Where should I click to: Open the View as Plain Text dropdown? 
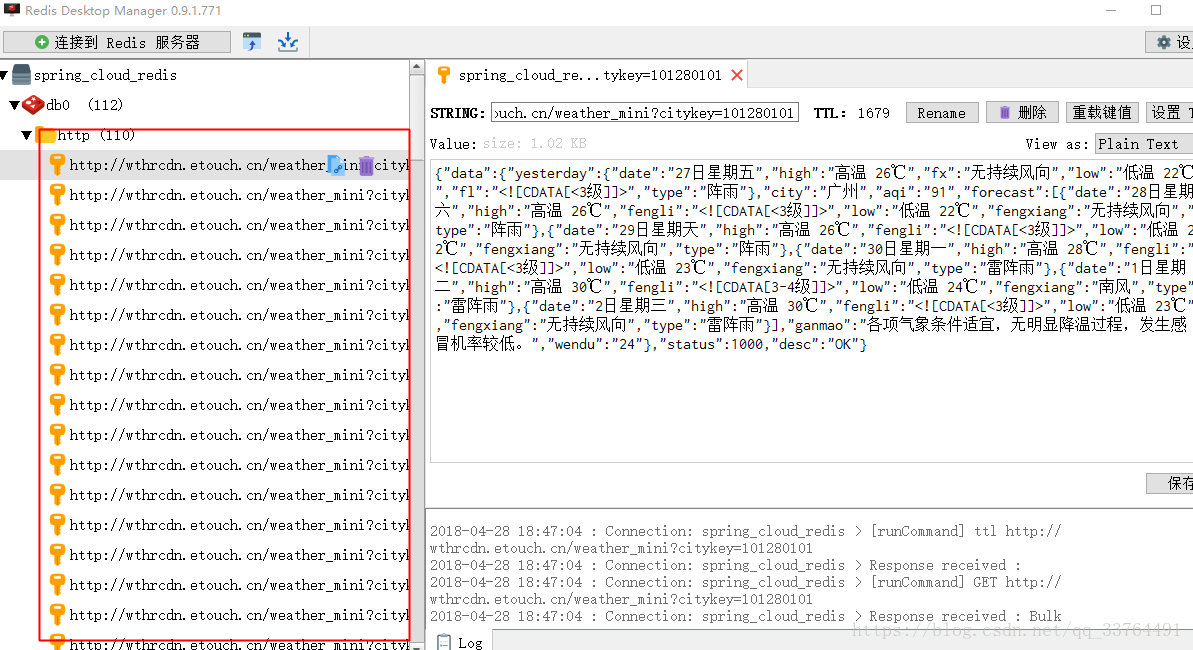1144,144
